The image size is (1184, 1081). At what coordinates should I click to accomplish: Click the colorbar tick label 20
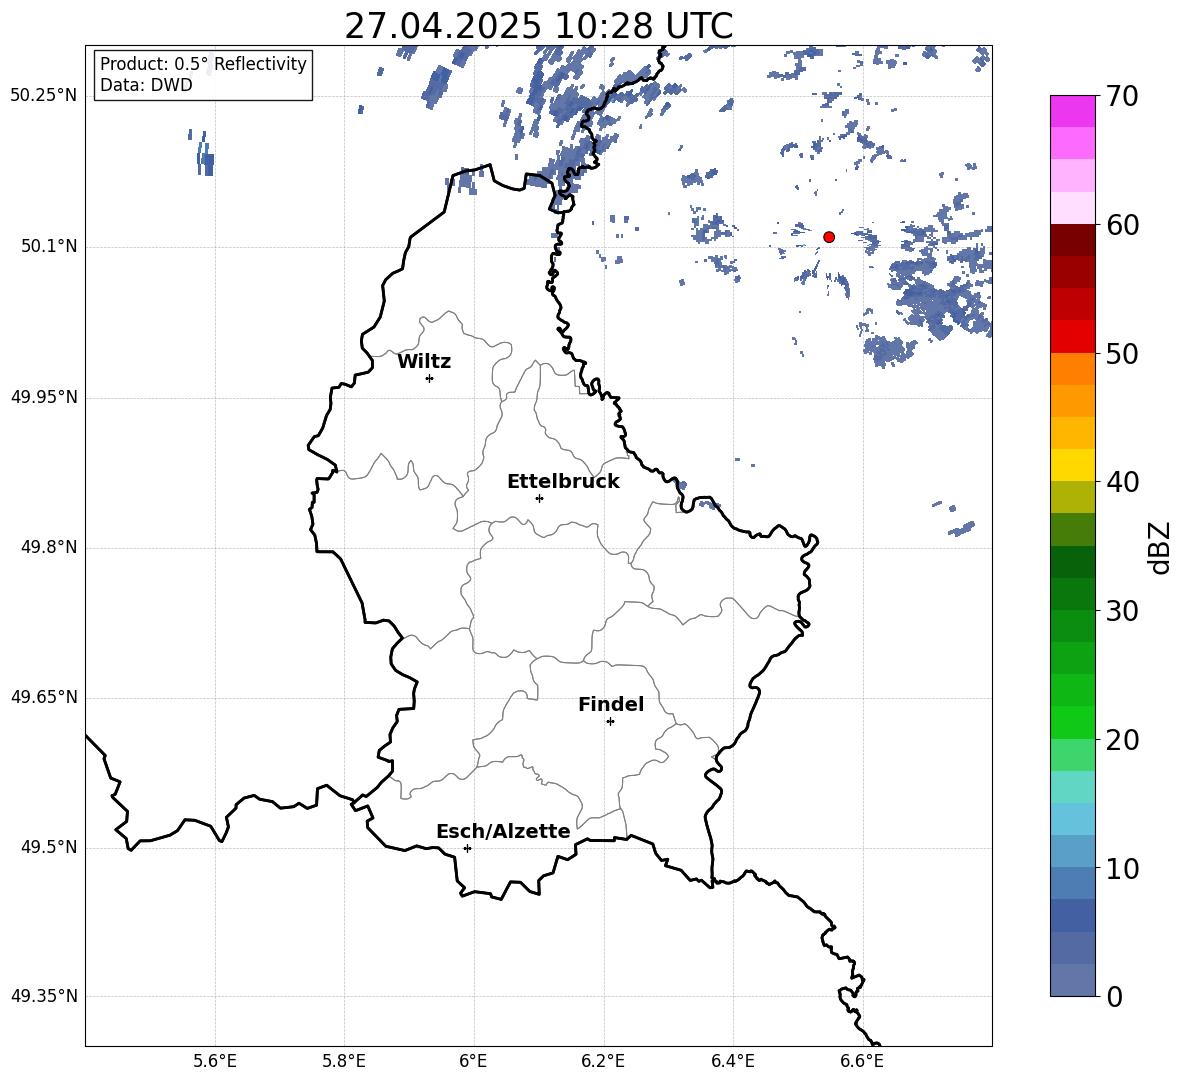pos(1122,740)
